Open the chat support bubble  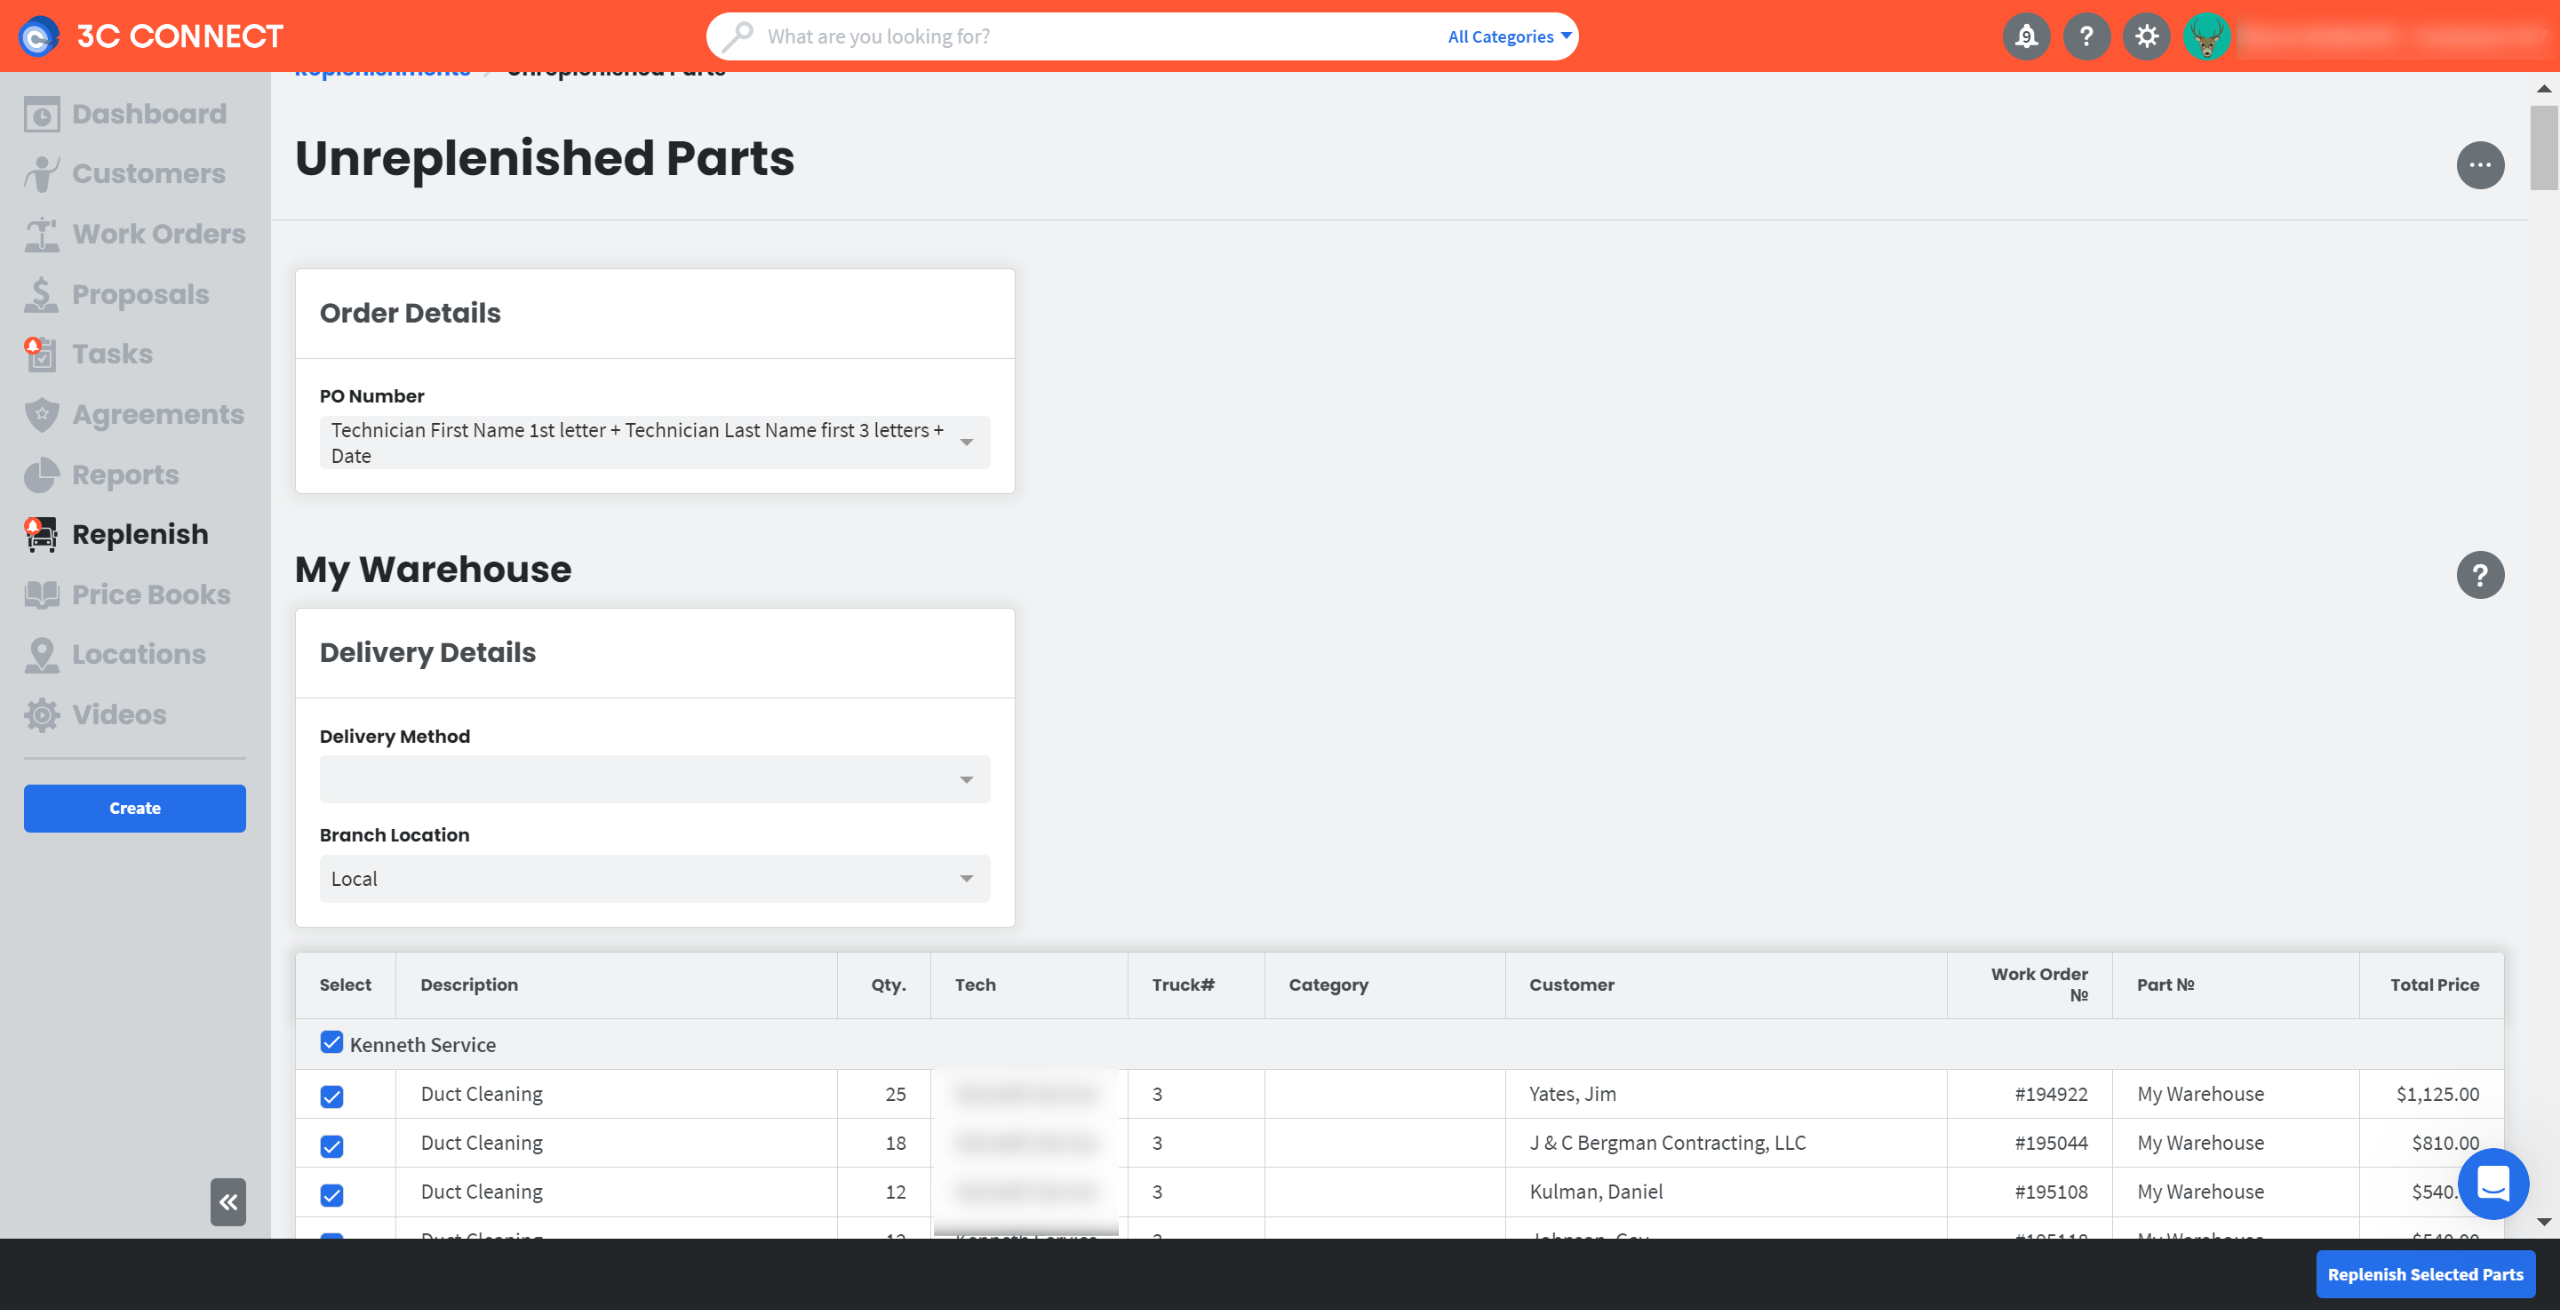pos(2493,1184)
